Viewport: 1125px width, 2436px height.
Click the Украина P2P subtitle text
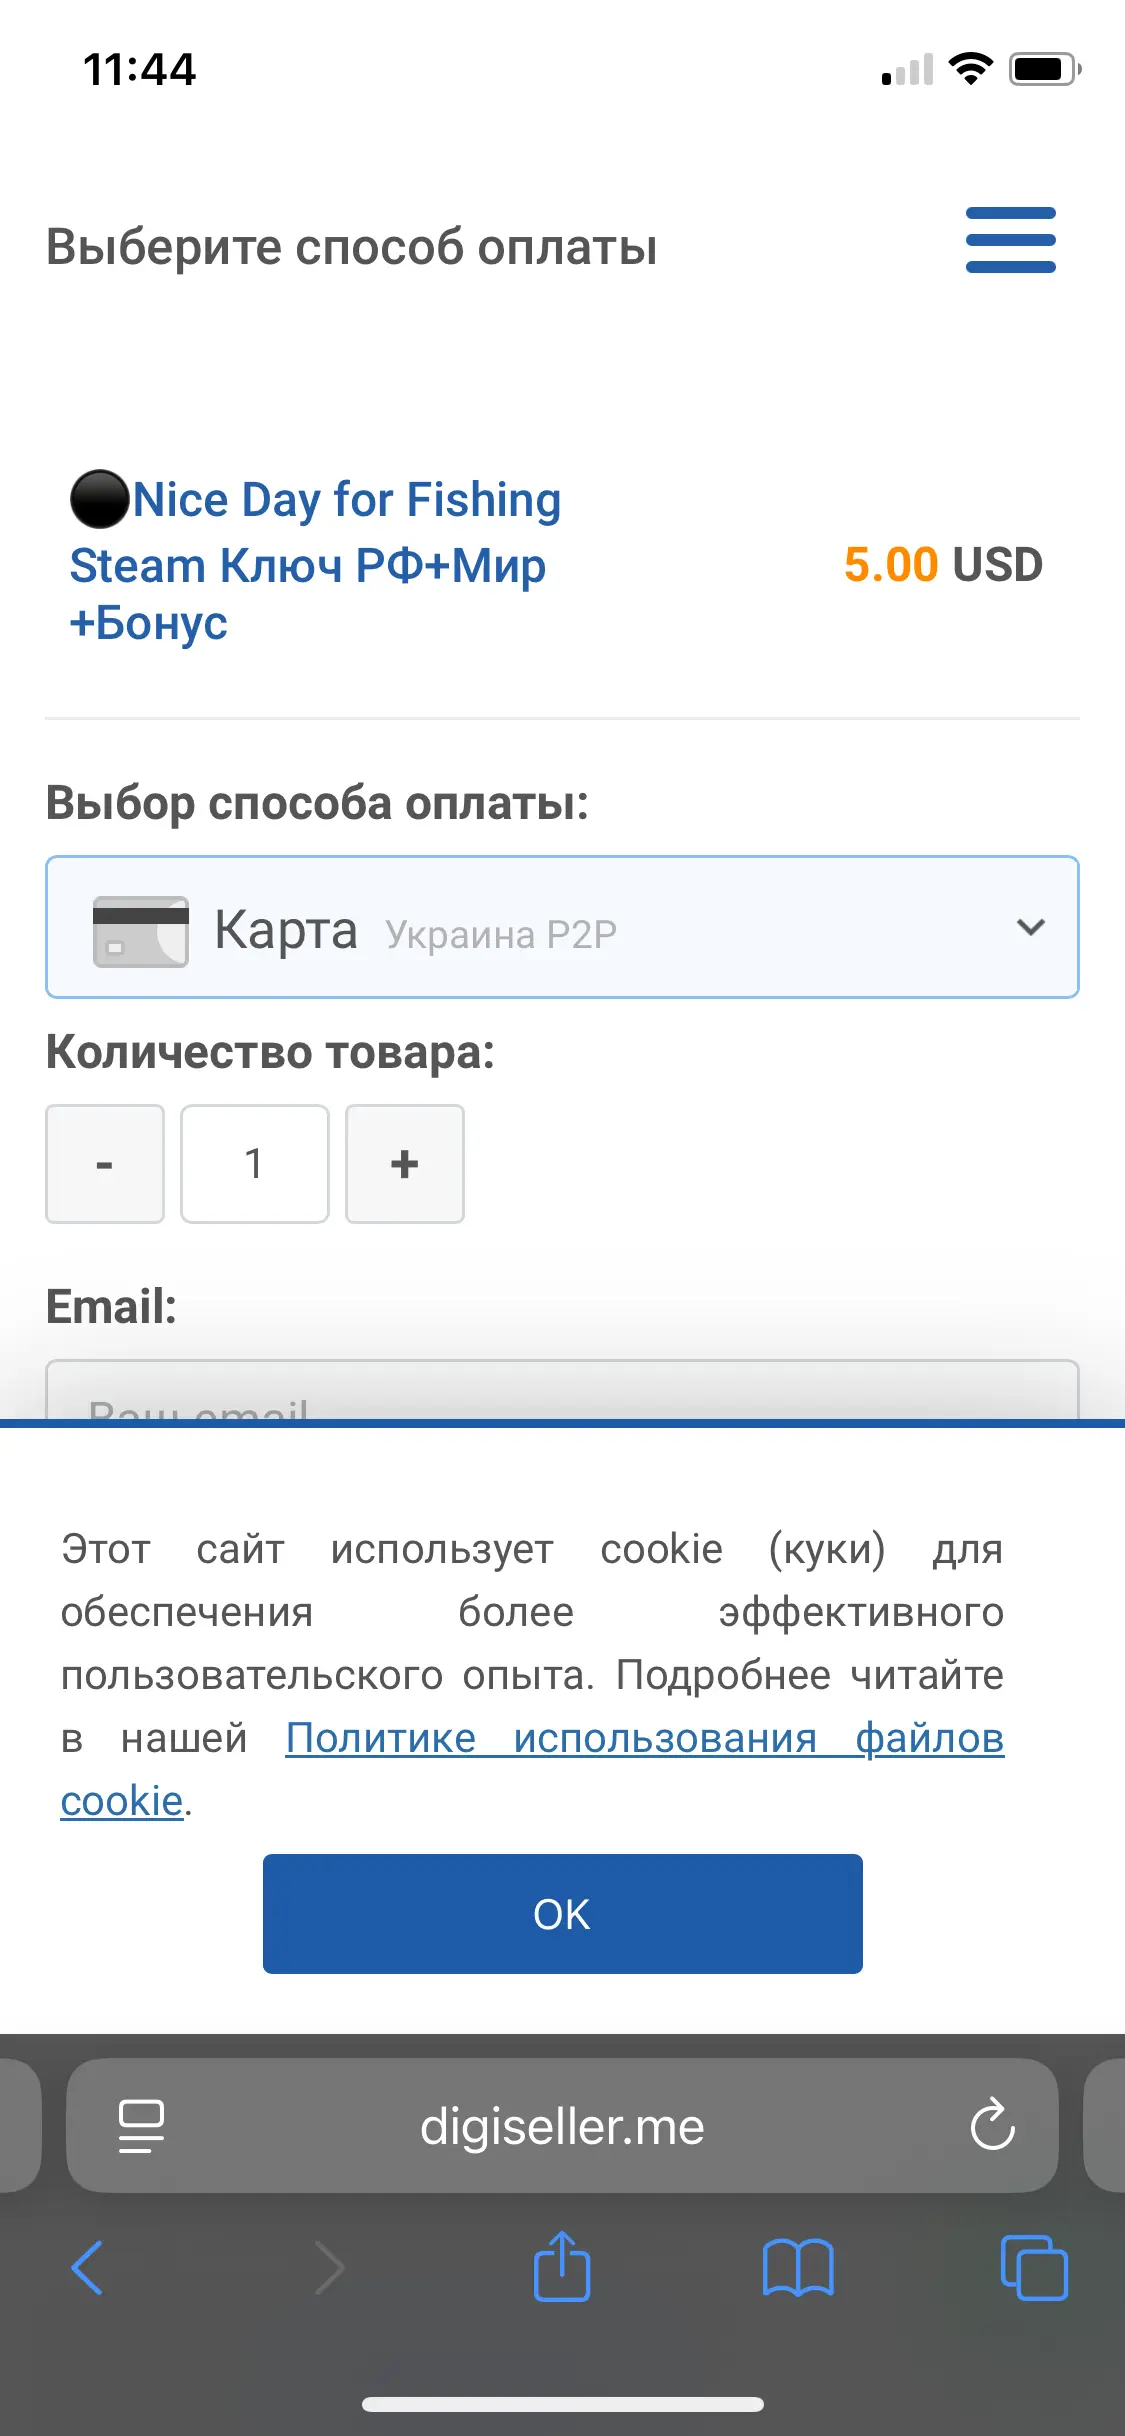click(x=501, y=935)
